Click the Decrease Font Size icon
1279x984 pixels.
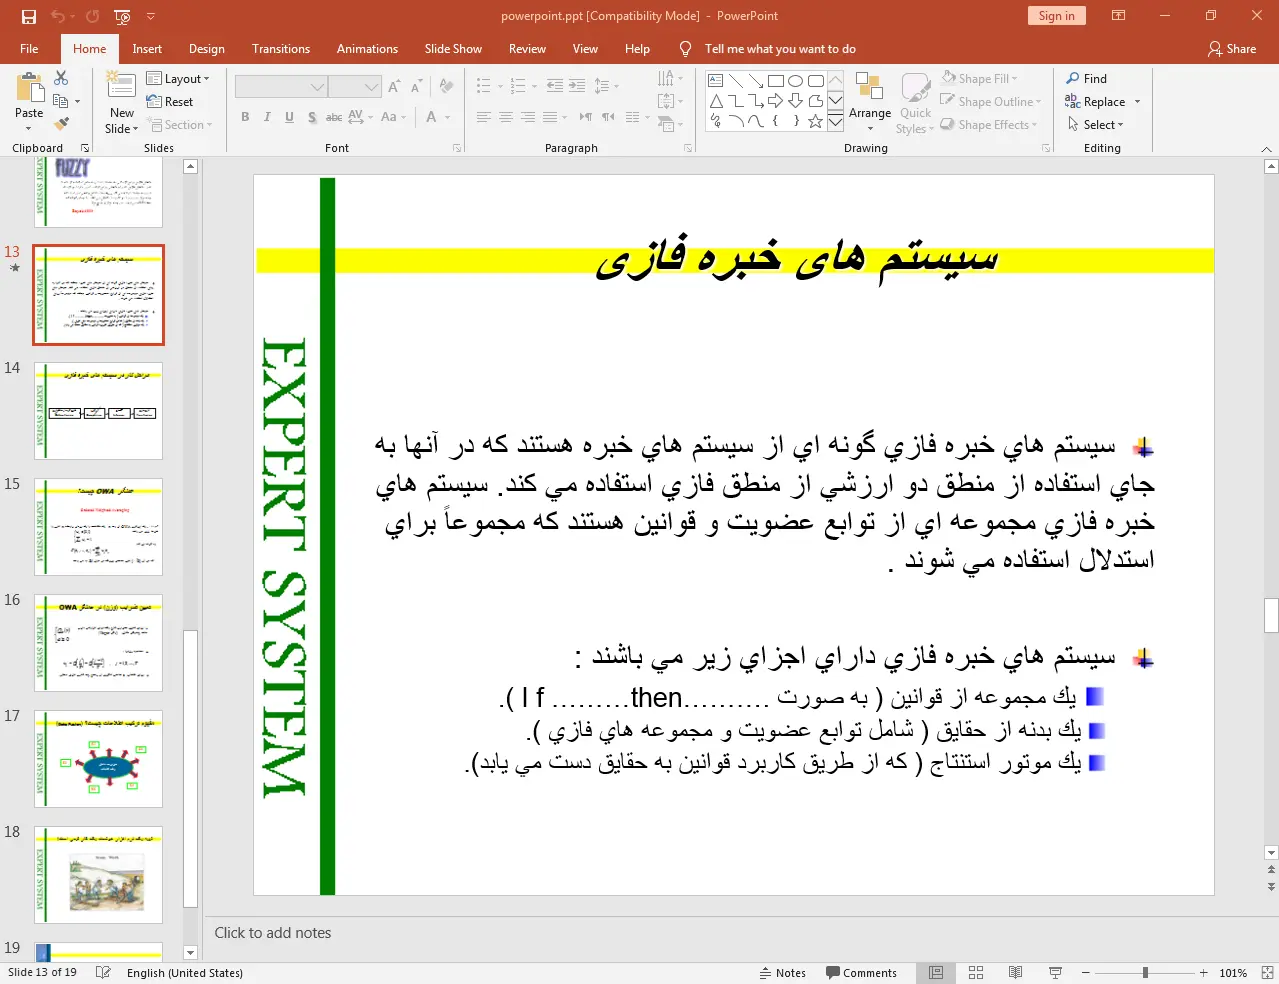click(417, 87)
